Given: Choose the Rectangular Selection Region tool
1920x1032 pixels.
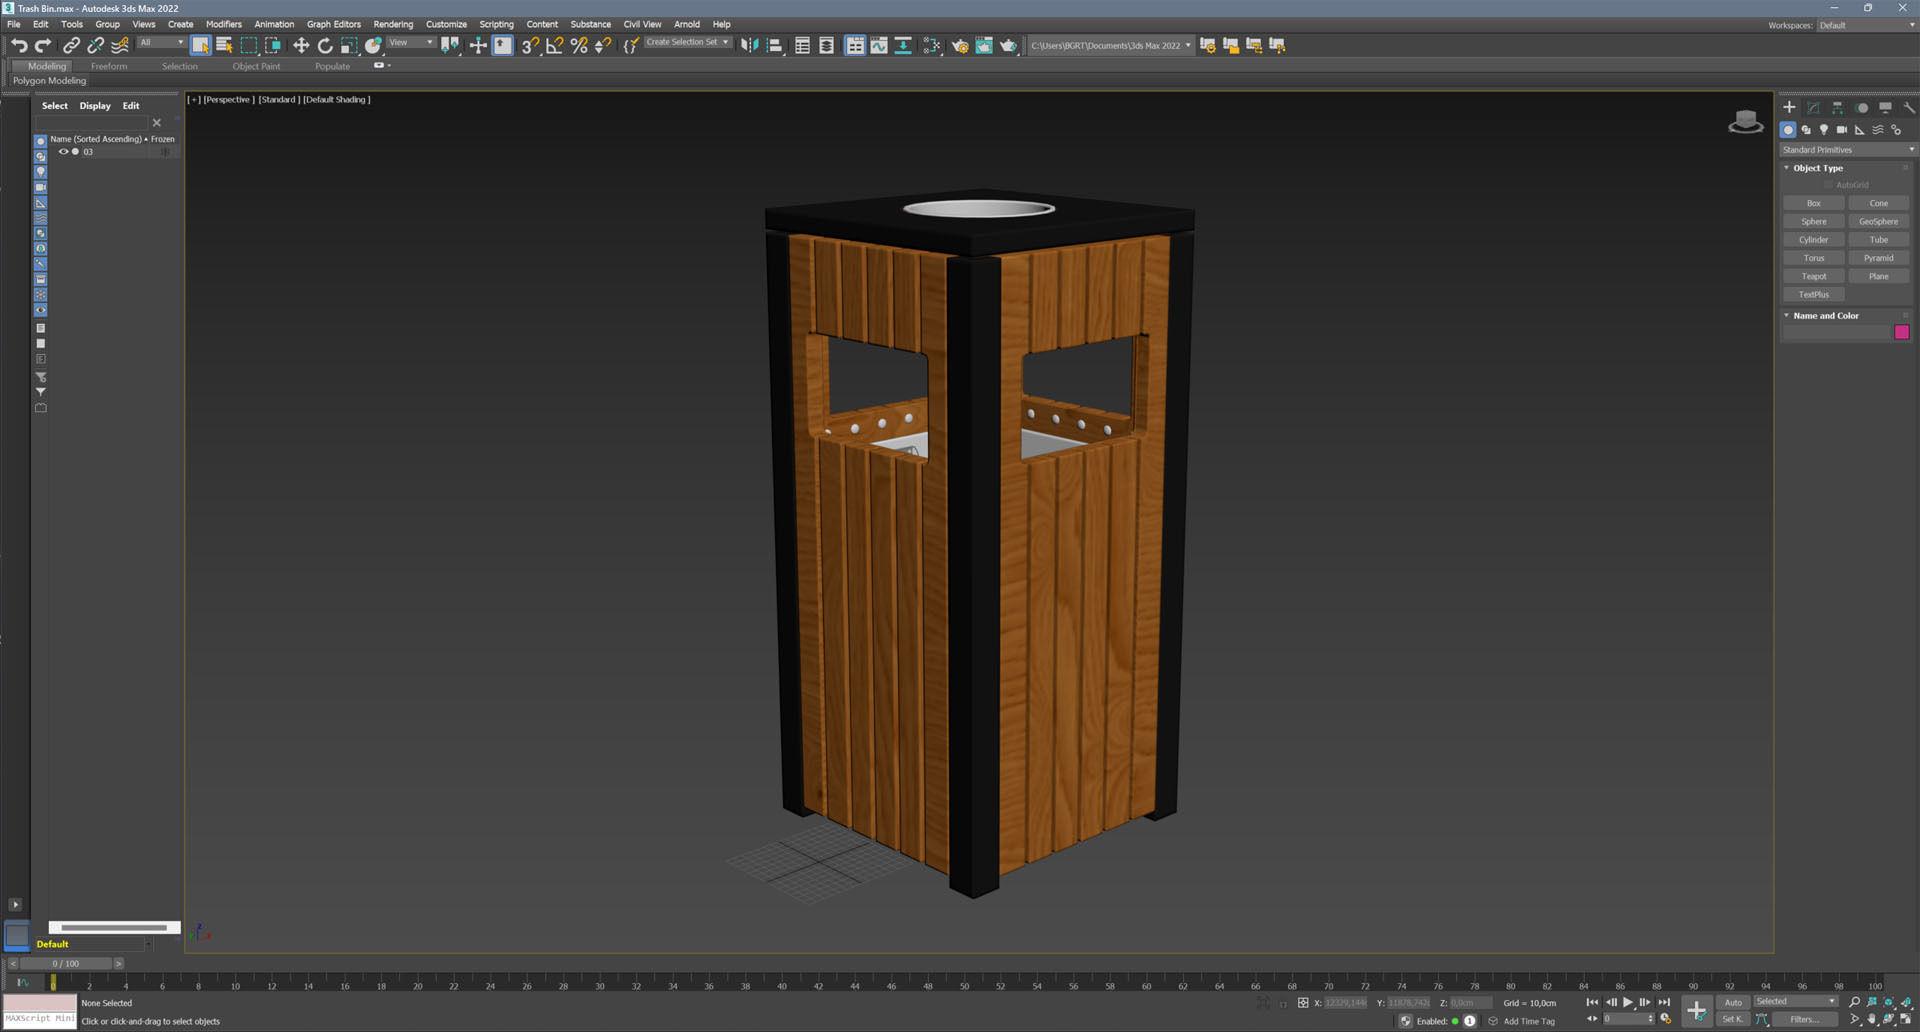Looking at the screenshot, I should click(249, 45).
